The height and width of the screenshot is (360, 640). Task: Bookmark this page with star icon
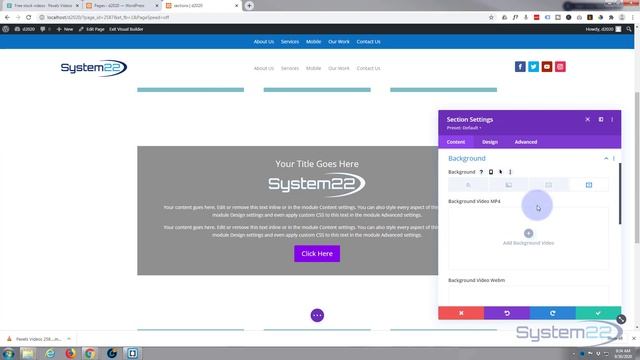click(x=491, y=18)
